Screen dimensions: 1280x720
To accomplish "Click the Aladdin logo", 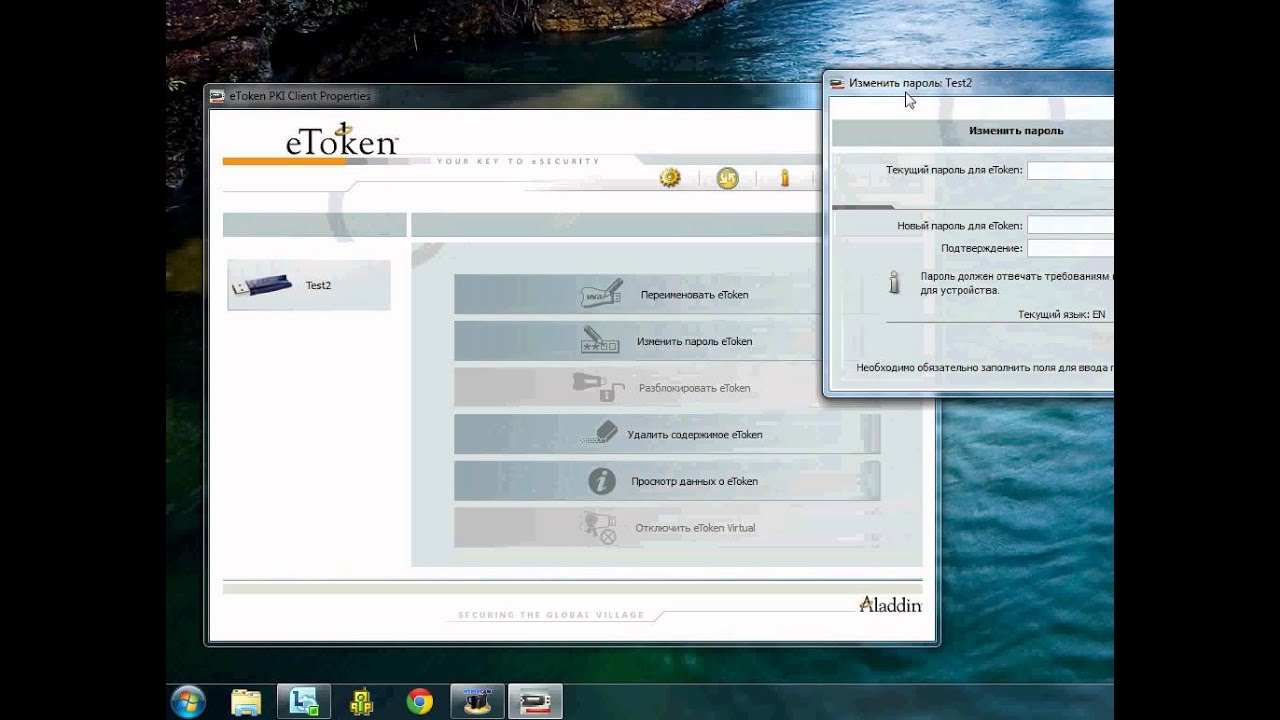I will click(890, 604).
